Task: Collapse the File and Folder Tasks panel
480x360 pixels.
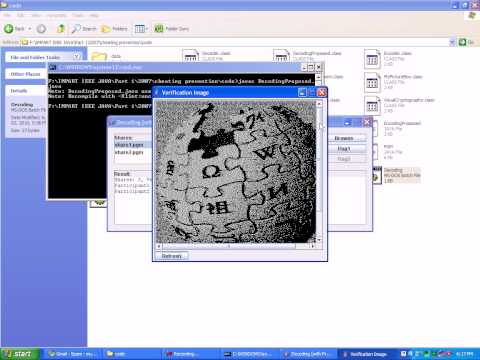Action: 76,57
